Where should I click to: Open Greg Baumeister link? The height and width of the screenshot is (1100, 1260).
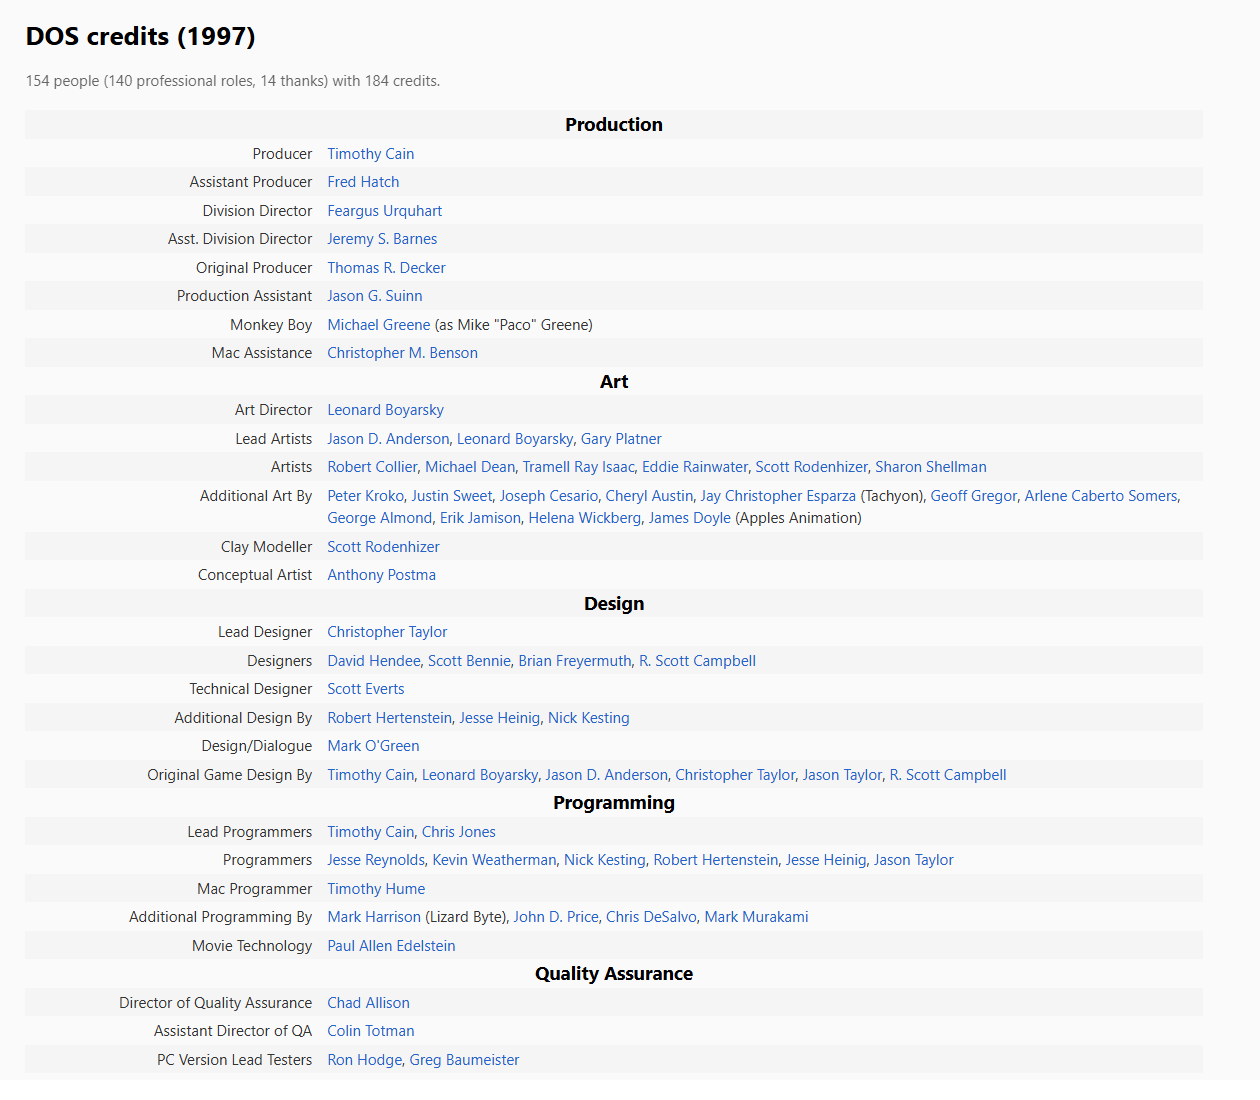464,1060
